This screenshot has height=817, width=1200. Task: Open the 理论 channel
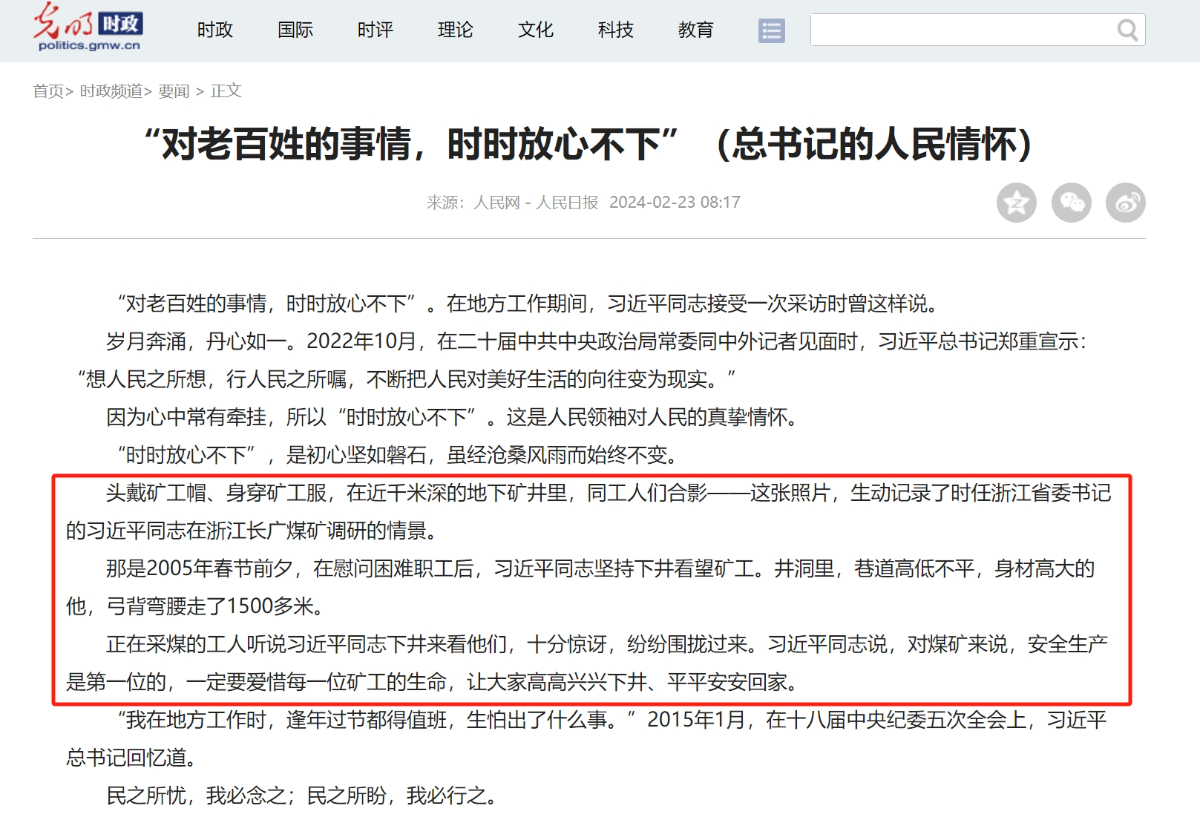pyautogui.click(x=455, y=30)
